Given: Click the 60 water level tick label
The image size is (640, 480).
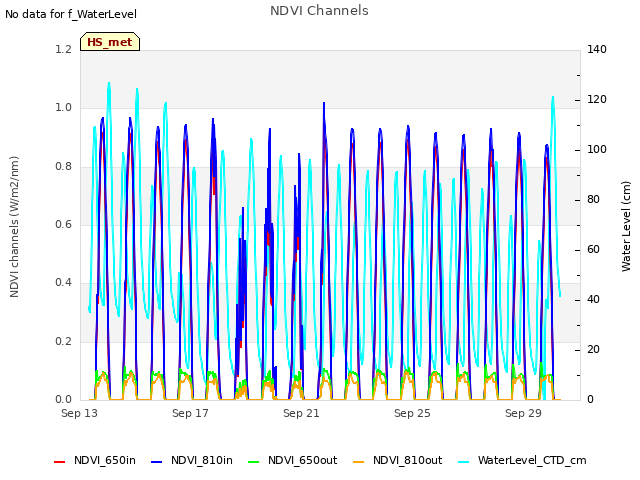Looking at the screenshot, I should click(x=593, y=249).
